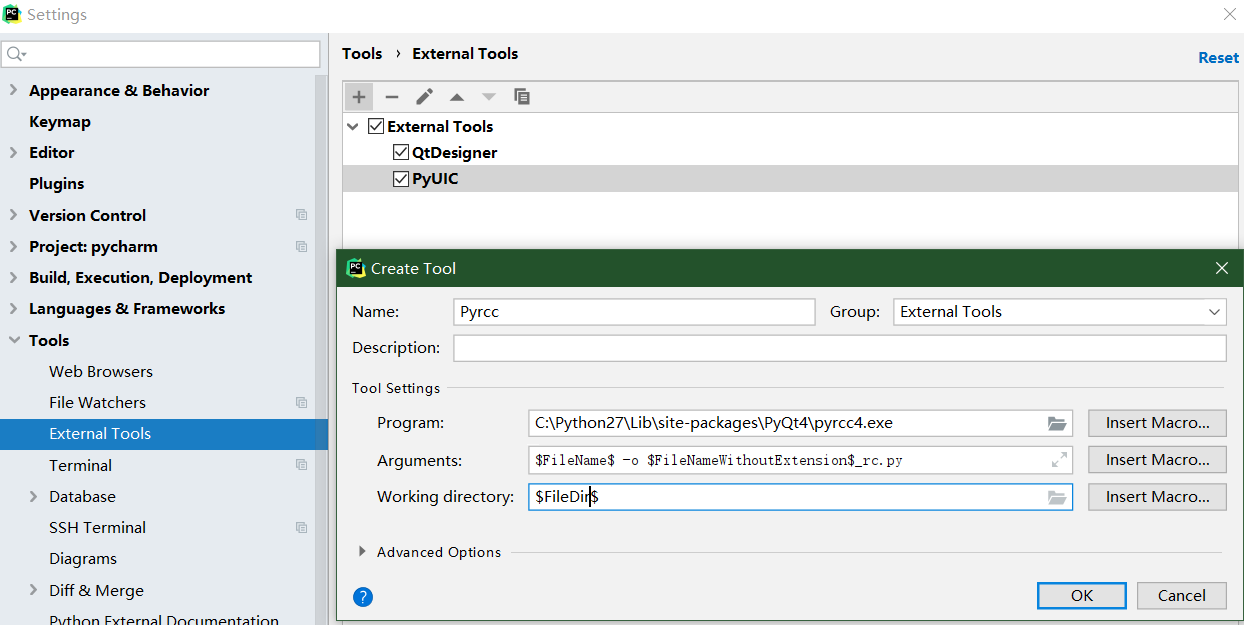
Task: Expand the Database subsection
Action: (34, 496)
